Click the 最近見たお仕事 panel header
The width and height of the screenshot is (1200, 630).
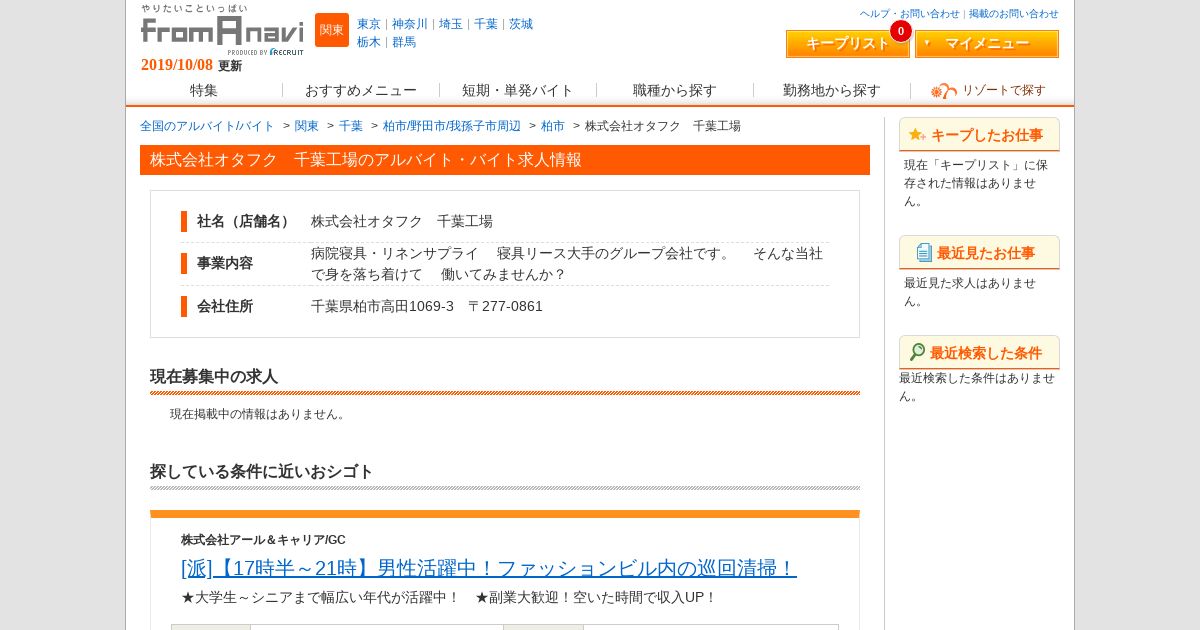click(x=979, y=253)
